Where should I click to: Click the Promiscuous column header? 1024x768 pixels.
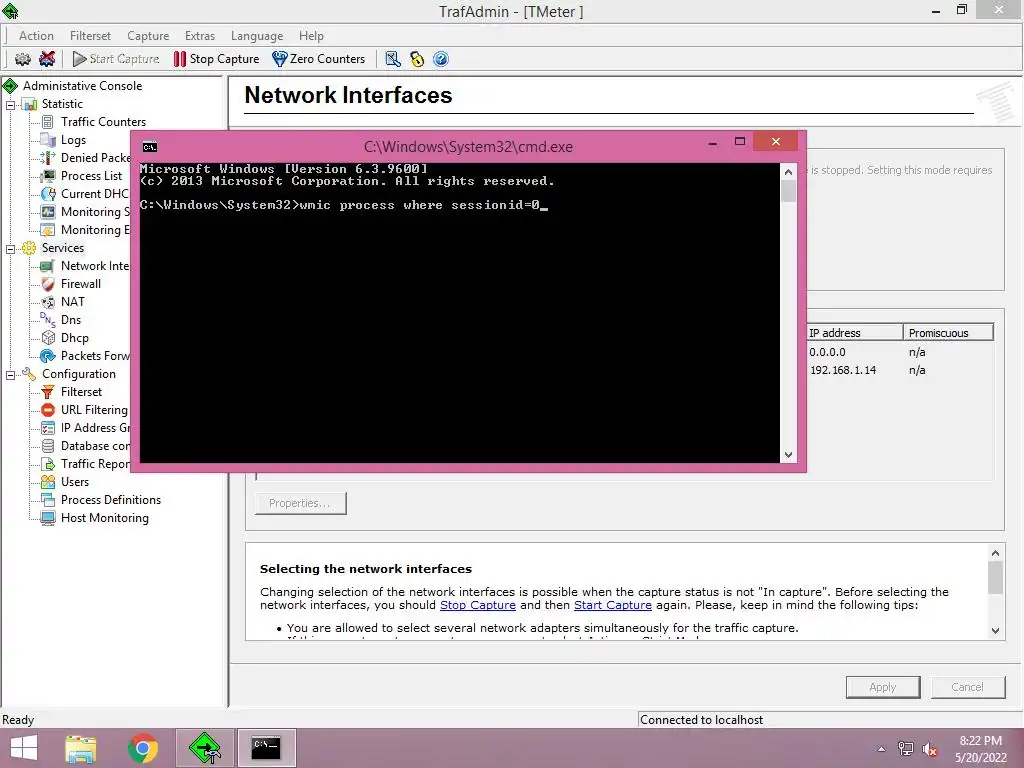(x=948, y=333)
